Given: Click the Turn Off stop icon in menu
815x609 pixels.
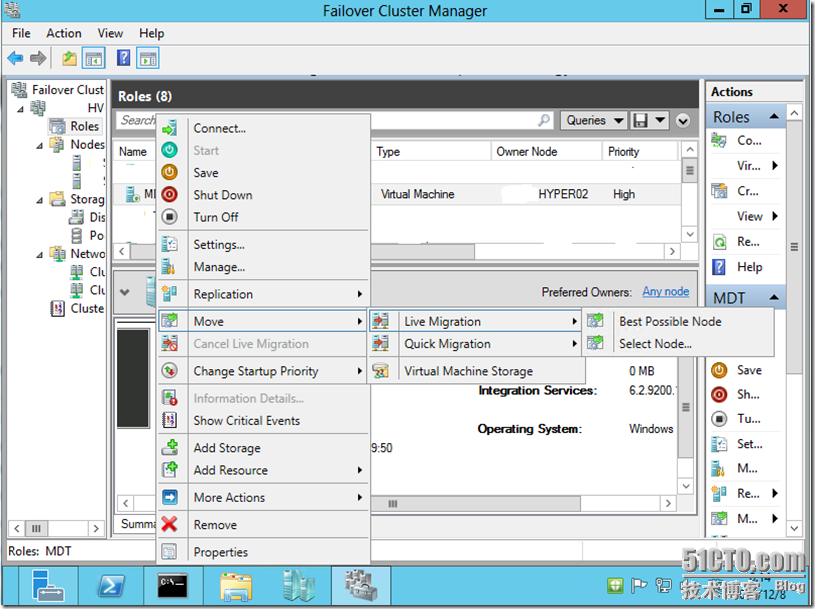Looking at the screenshot, I should point(169,217).
